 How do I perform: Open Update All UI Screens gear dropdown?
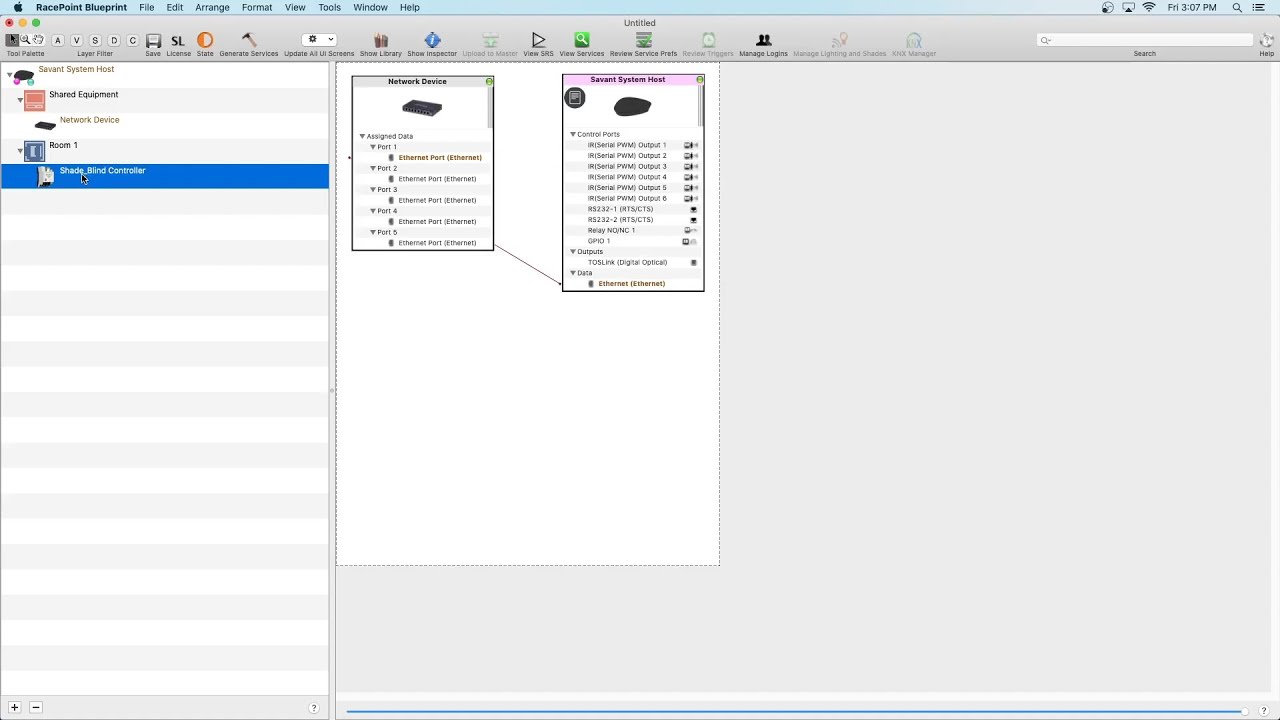click(x=319, y=40)
